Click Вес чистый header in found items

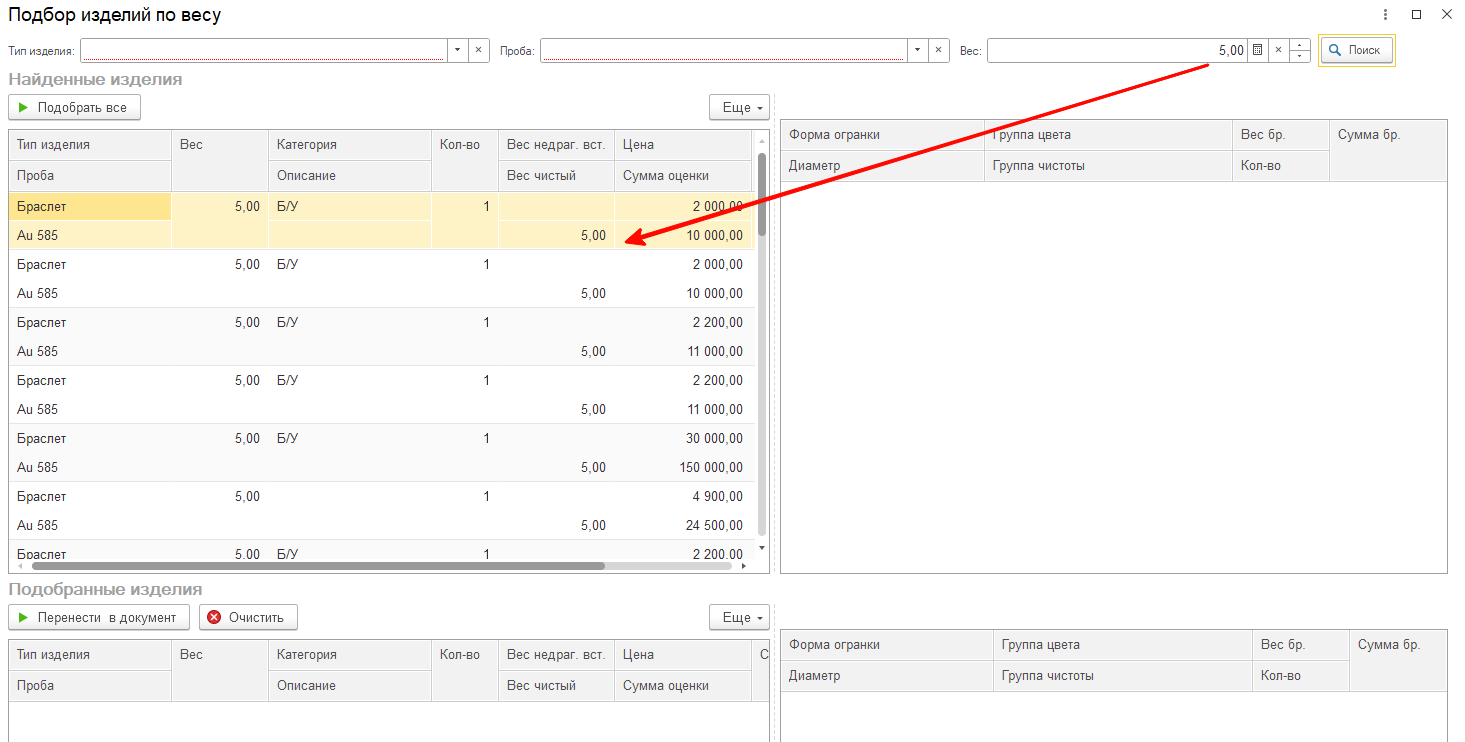556,176
